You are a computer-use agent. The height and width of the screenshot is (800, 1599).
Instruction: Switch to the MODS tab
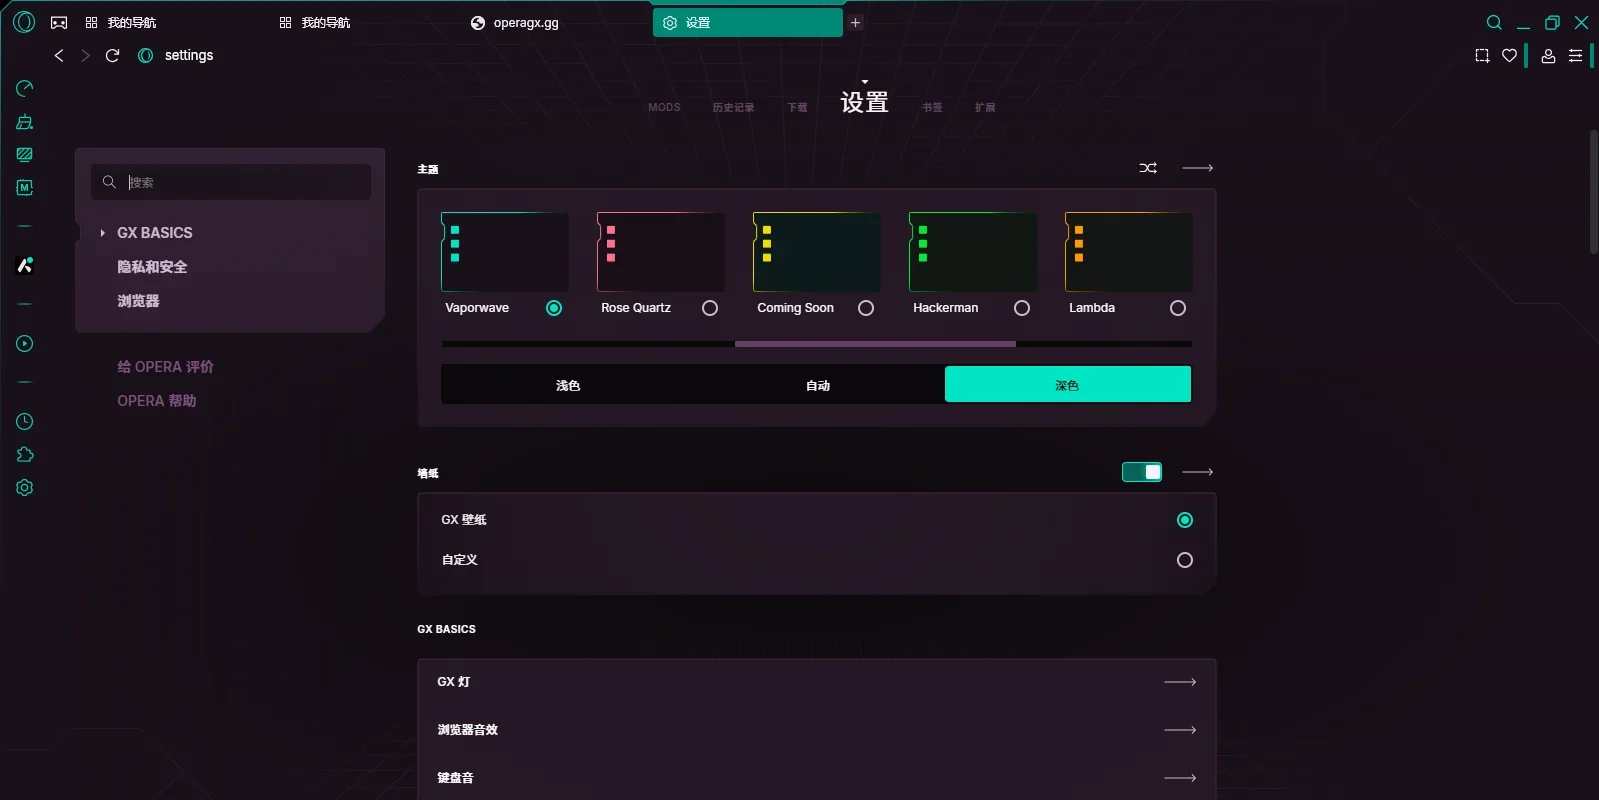pyautogui.click(x=664, y=107)
